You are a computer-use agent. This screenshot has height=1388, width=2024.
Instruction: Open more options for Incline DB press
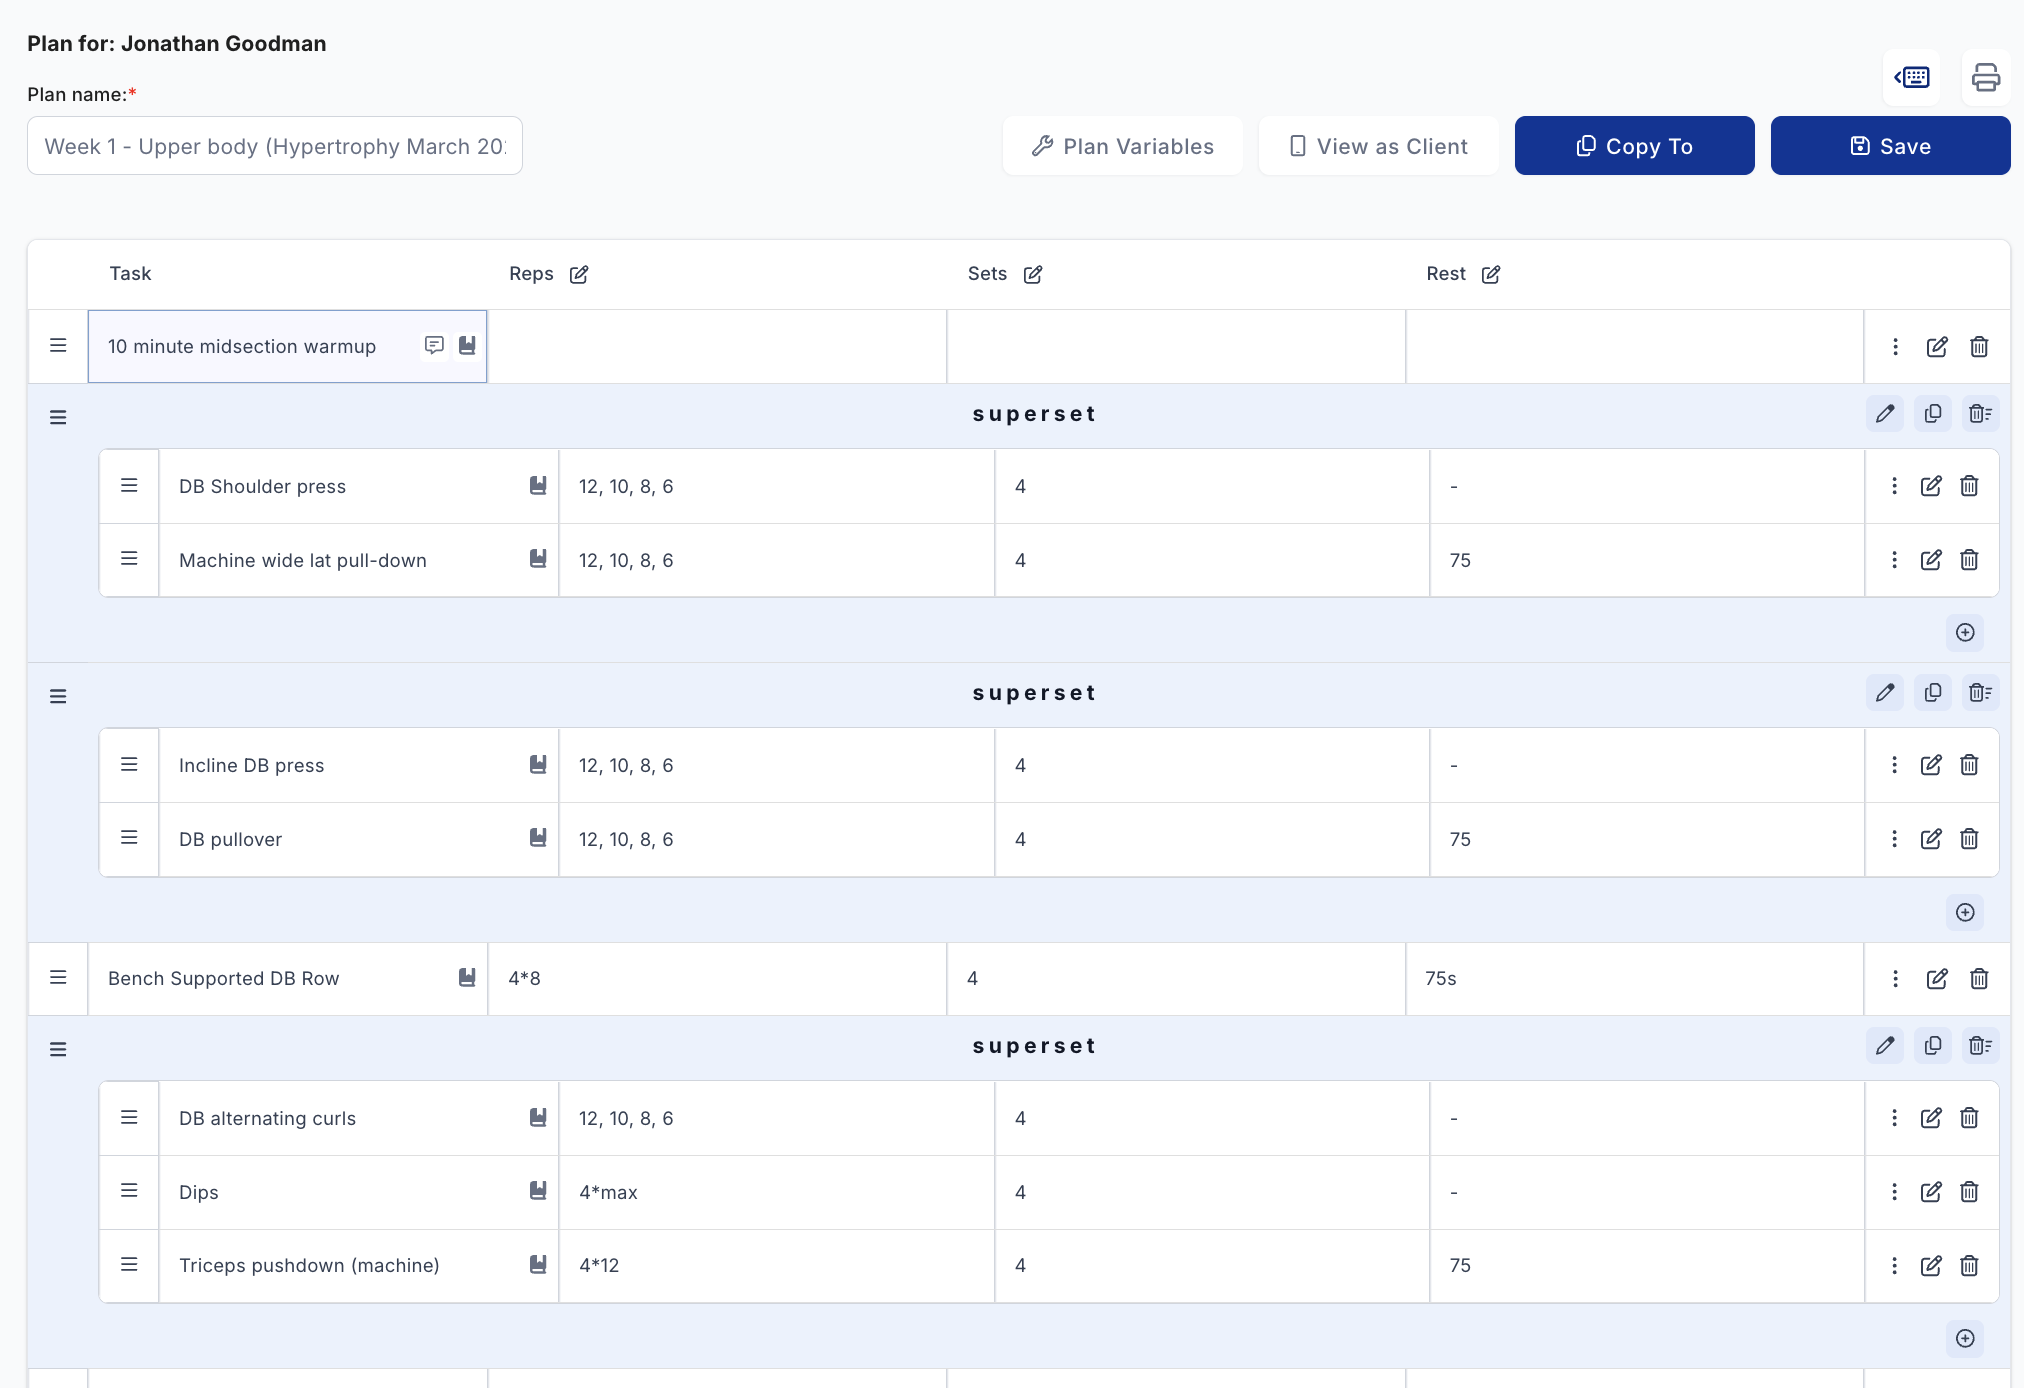click(x=1894, y=765)
